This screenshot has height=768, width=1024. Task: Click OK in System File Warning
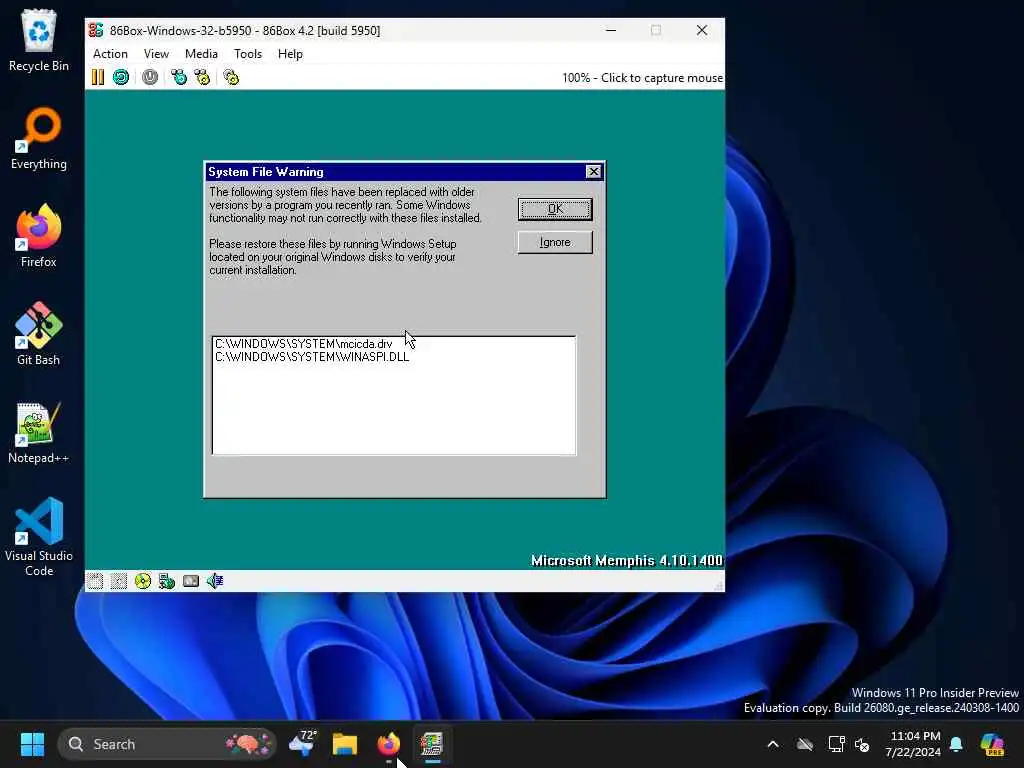[555, 209]
